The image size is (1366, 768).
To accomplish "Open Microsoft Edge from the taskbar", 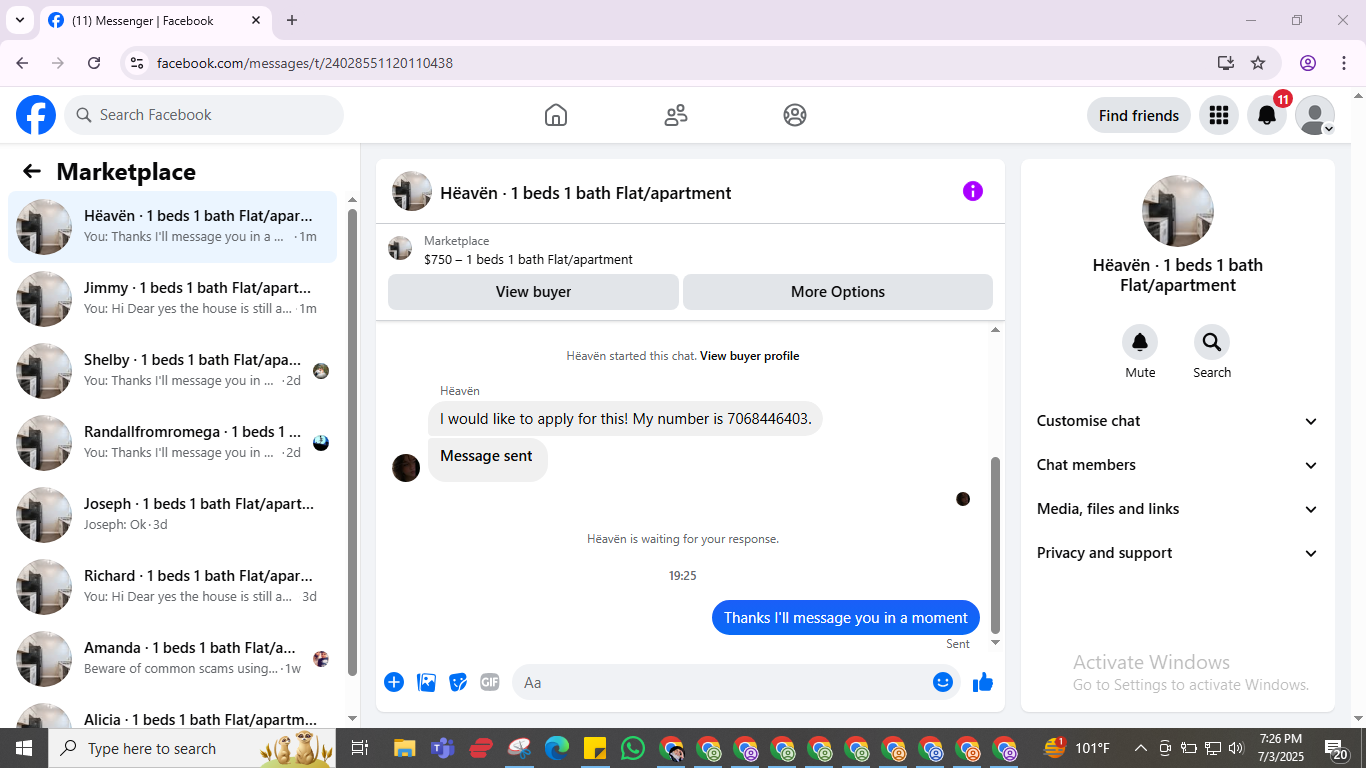I will (x=556, y=748).
